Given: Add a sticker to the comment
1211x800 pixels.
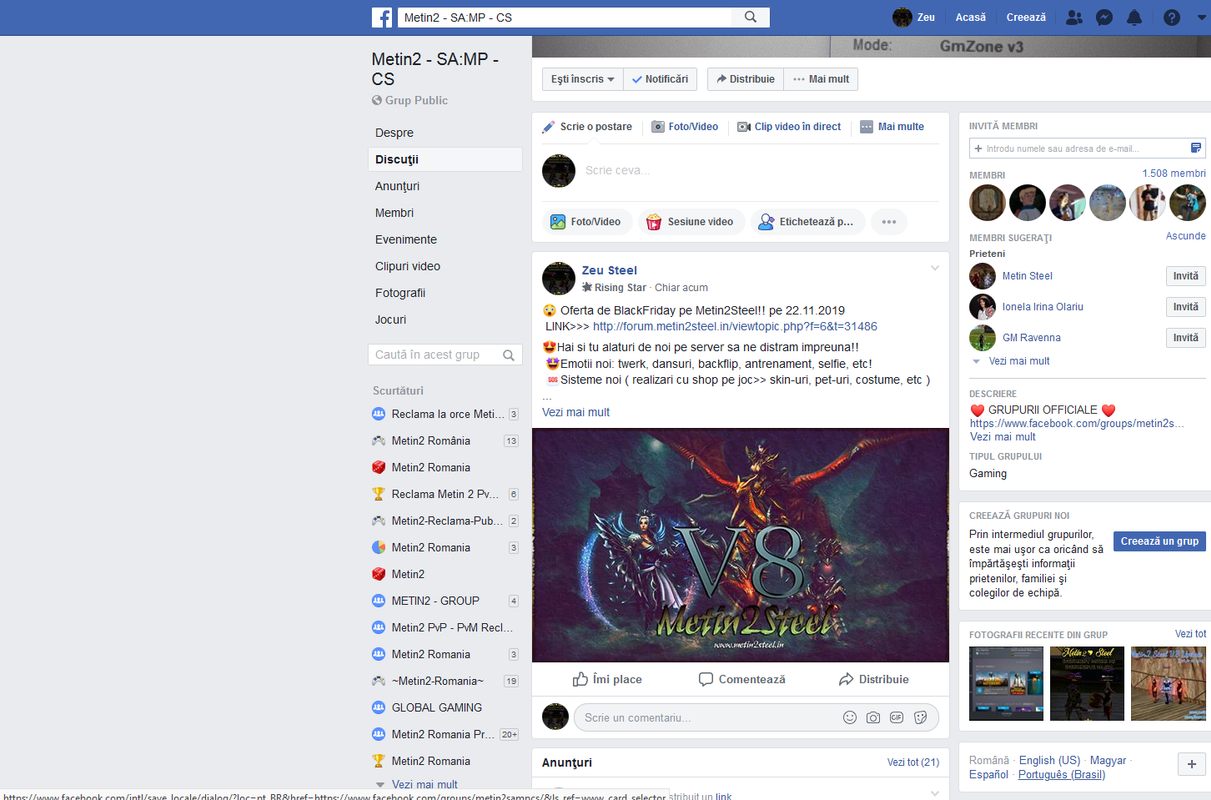Looking at the screenshot, I should 920,718.
